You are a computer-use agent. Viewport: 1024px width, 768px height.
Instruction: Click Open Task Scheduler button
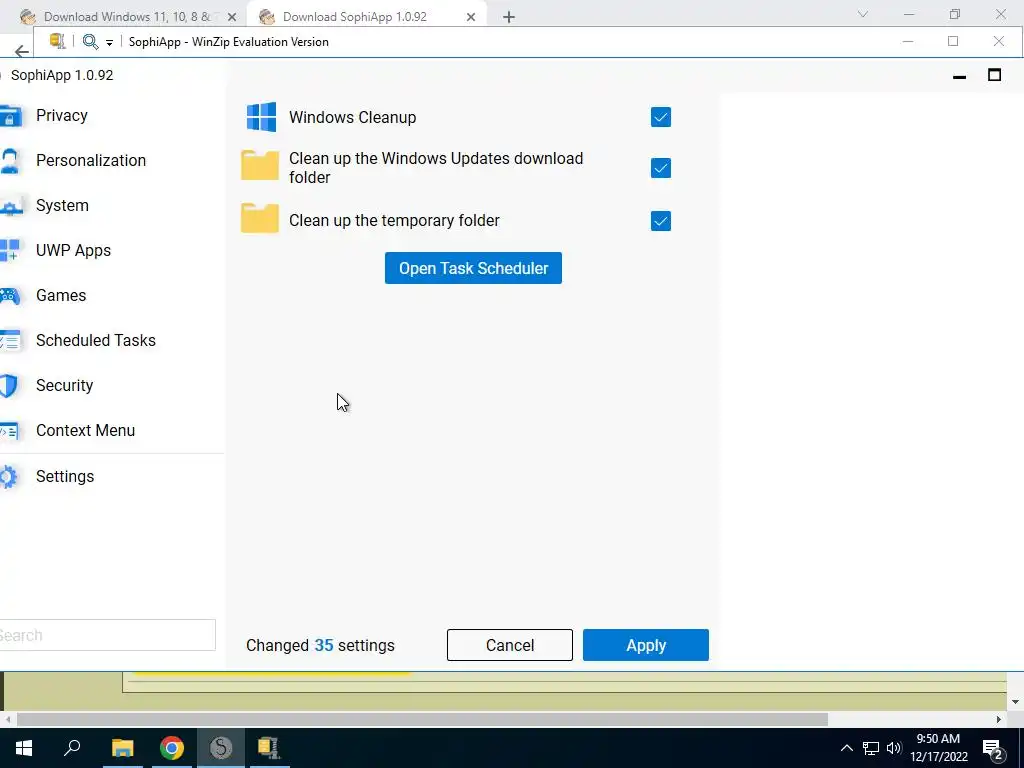pos(473,268)
